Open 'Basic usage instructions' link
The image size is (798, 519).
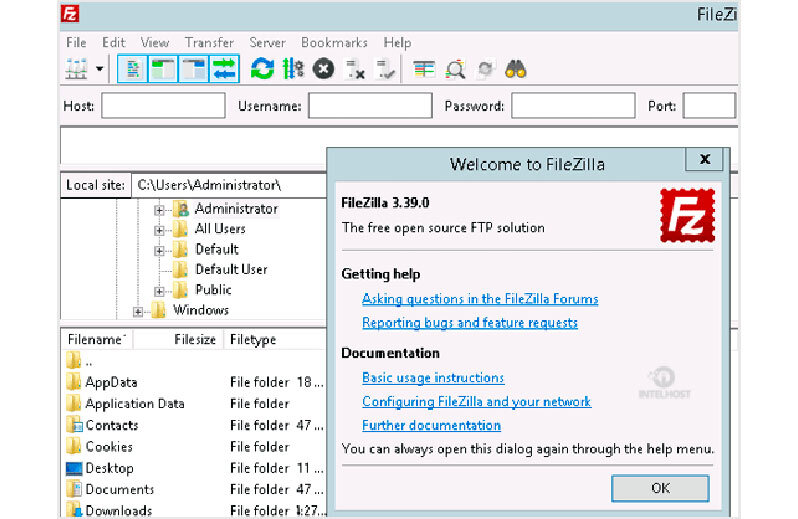(433, 378)
